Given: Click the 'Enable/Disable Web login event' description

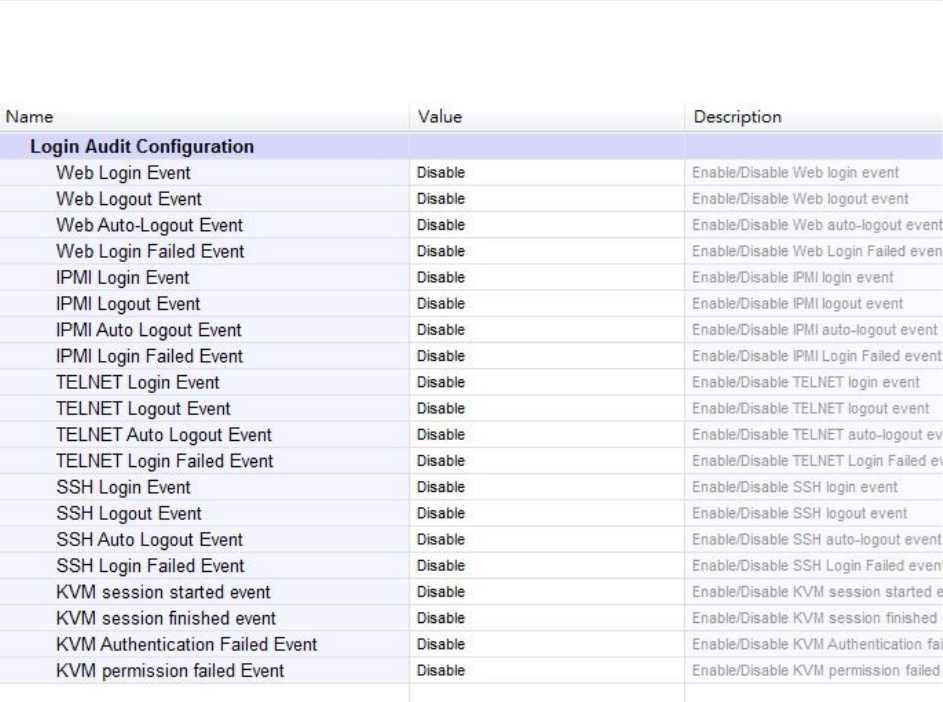Looking at the screenshot, I should click(795, 173).
